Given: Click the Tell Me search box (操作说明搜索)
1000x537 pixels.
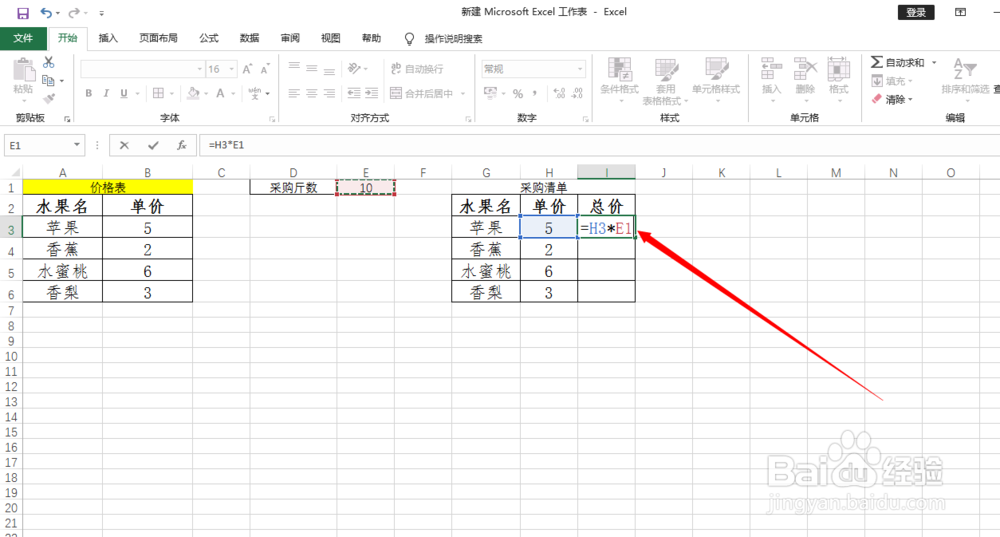Looking at the screenshot, I should (453, 39).
